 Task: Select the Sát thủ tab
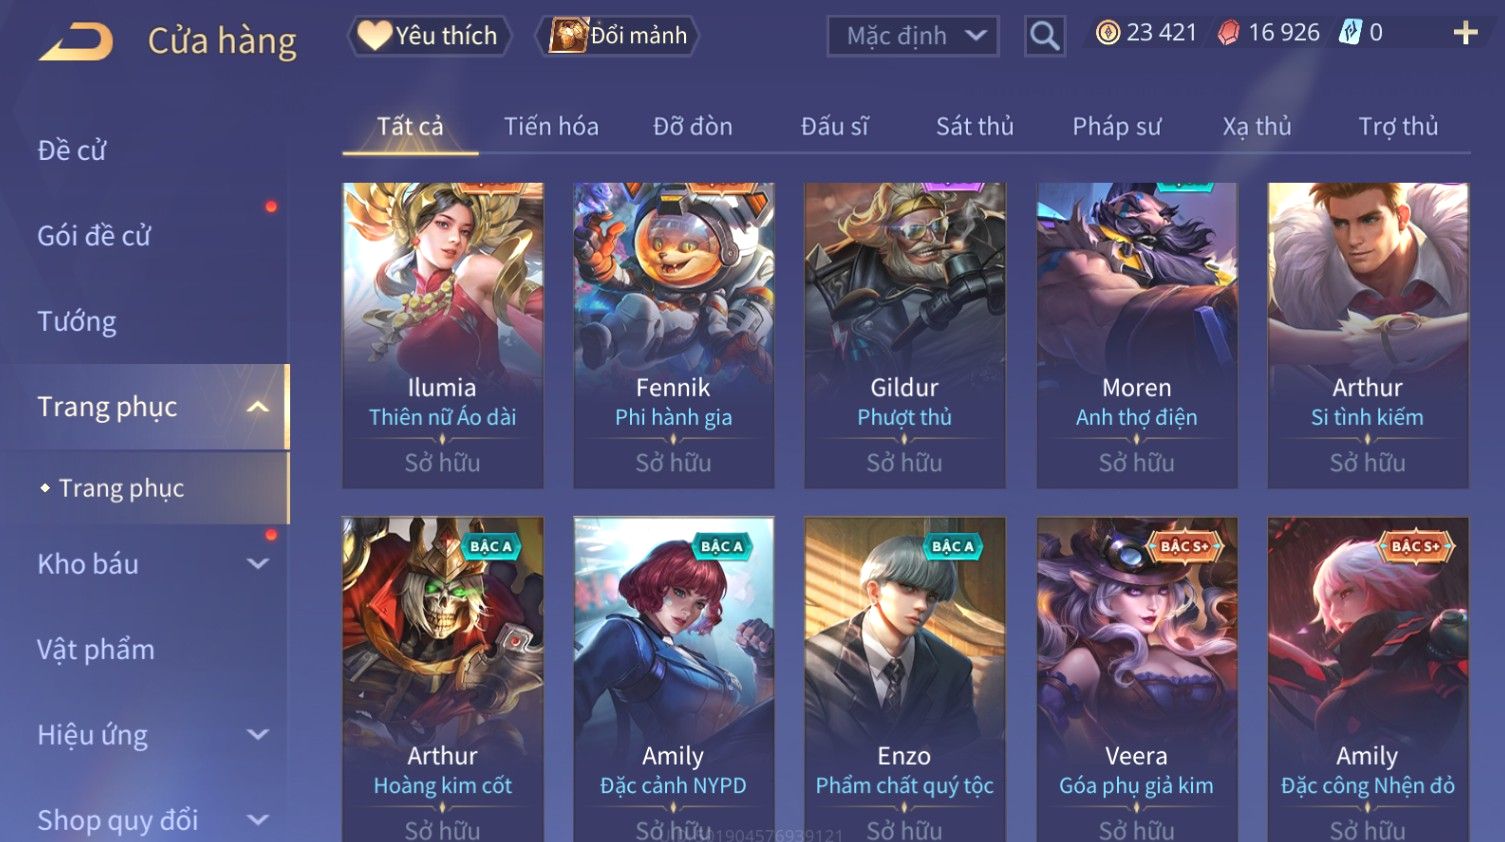[x=975, y=127]
